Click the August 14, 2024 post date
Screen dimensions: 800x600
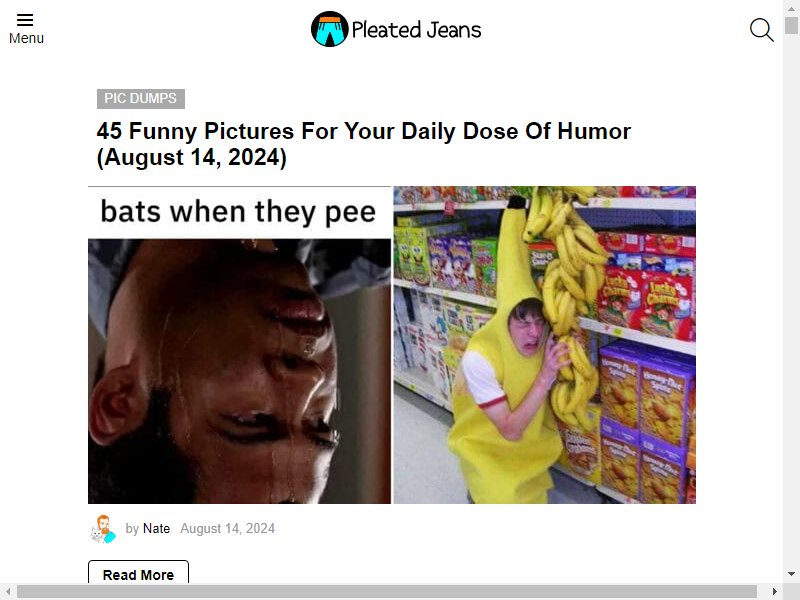pyautogui.click(x=228, y=529)
